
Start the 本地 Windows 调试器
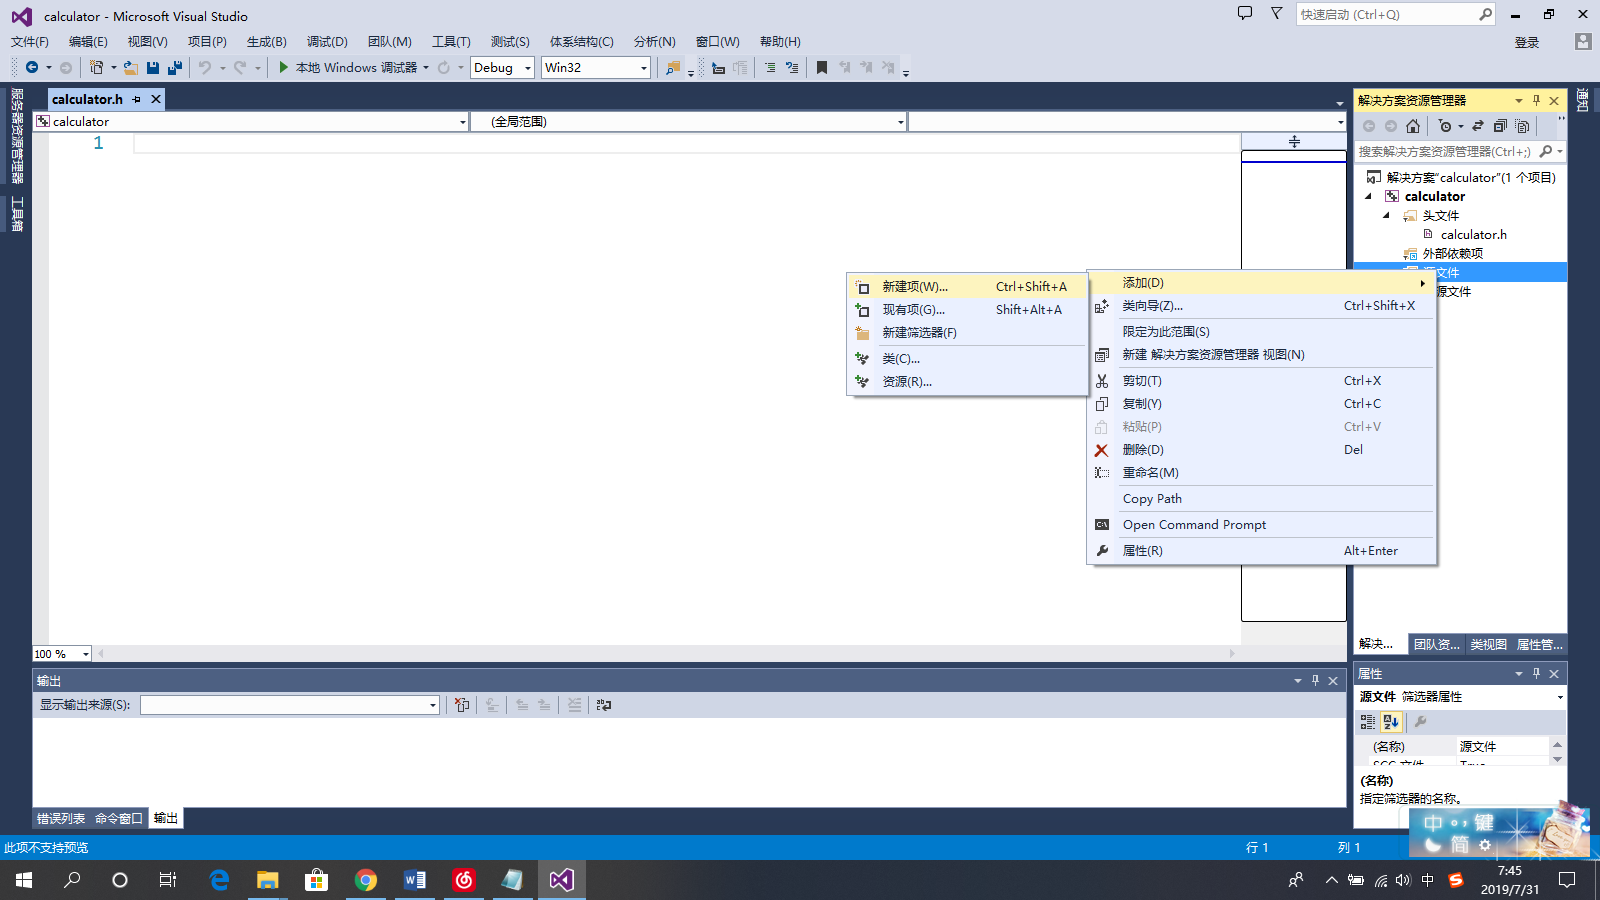285,67
